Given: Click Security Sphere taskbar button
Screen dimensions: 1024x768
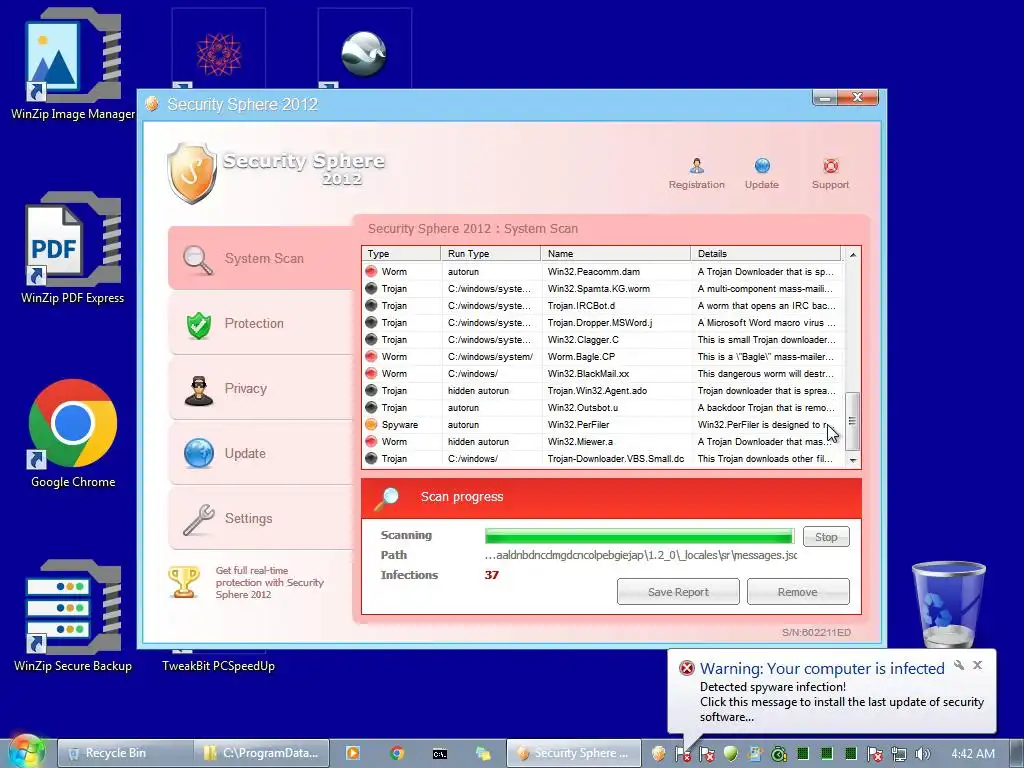Looking at the screenshot, I should 574,753.
